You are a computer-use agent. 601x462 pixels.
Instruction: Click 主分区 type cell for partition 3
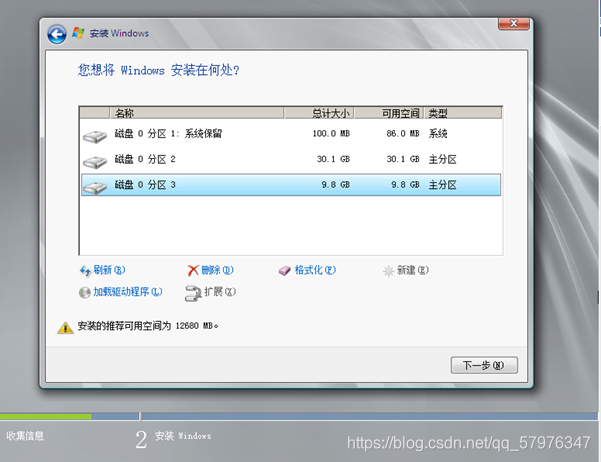tap(442, 185)
